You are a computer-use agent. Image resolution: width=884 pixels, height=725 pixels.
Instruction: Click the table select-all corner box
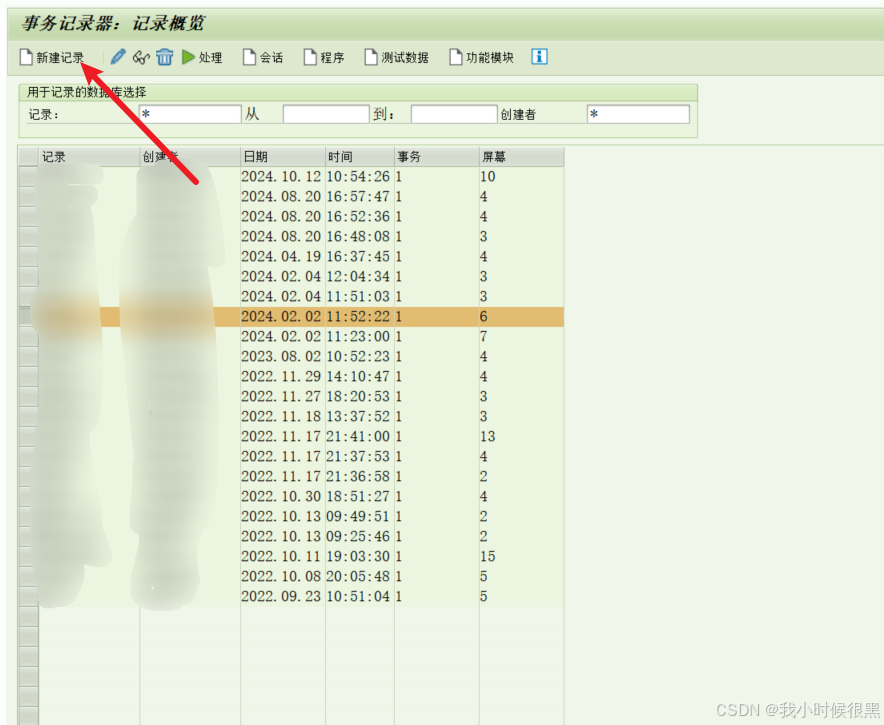[28, 157]
